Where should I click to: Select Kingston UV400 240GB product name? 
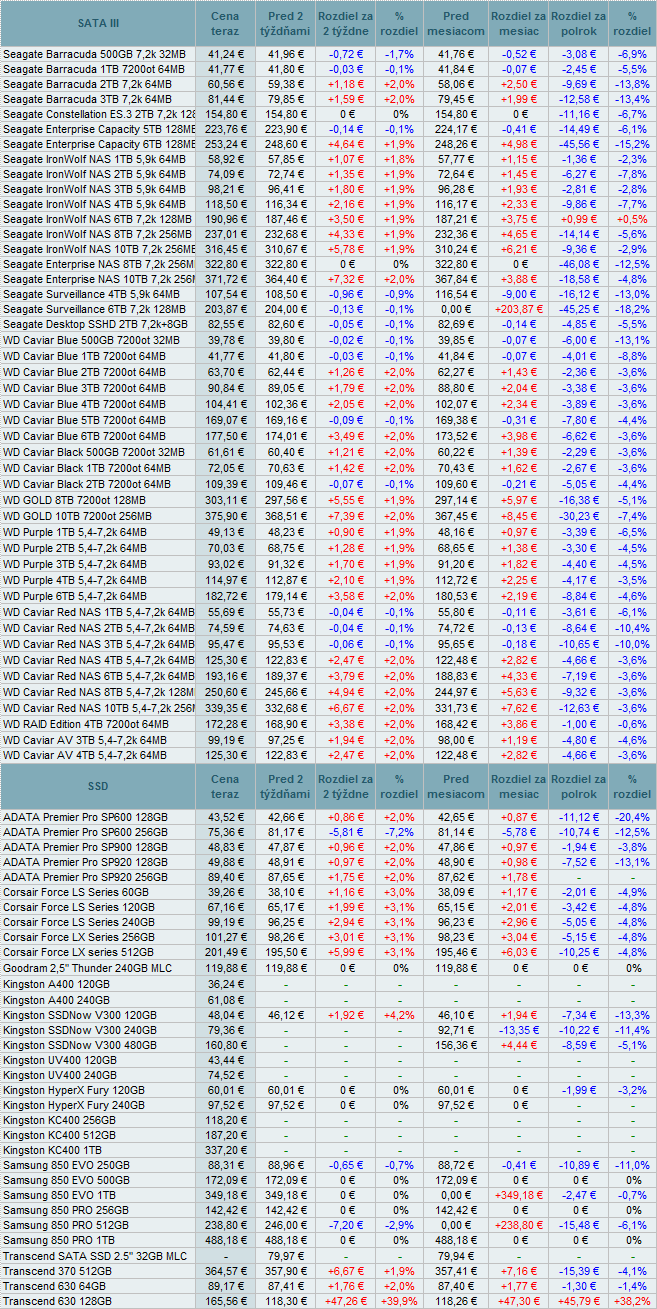tap(60, 1076)
